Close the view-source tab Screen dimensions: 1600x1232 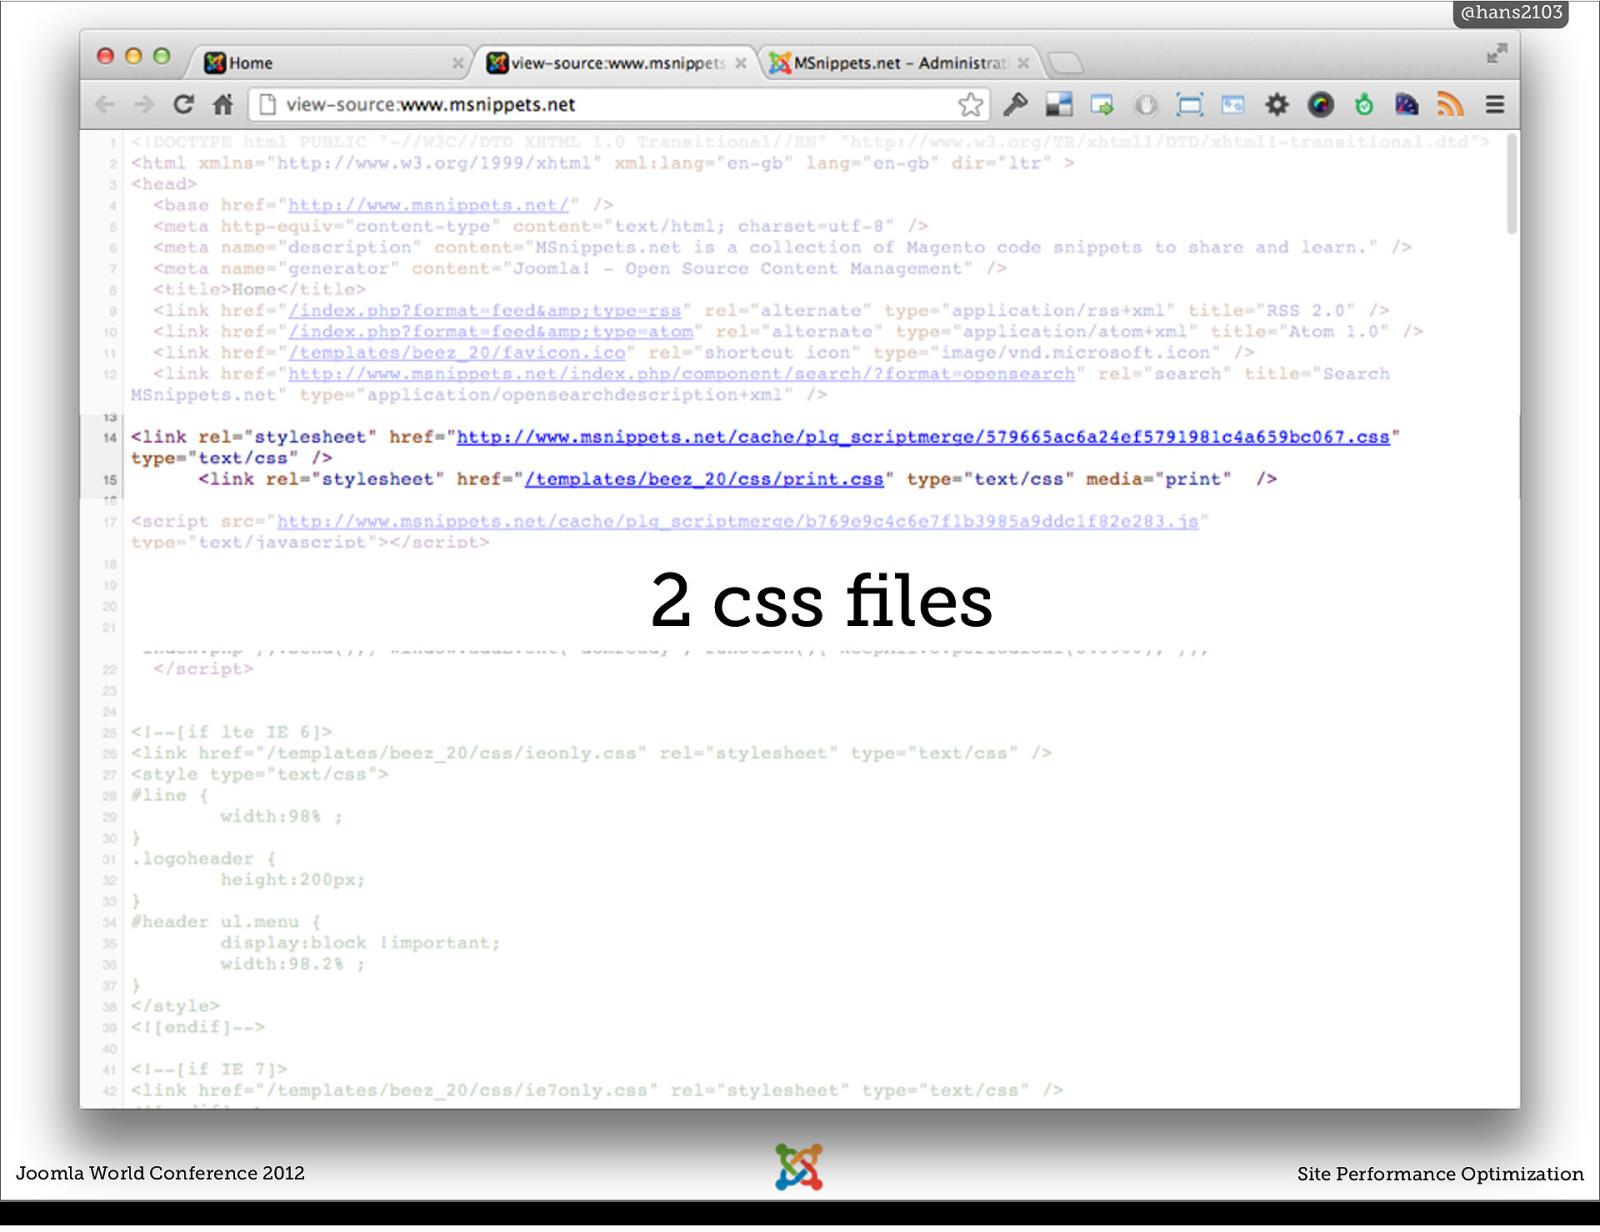(x=741, y=63)
